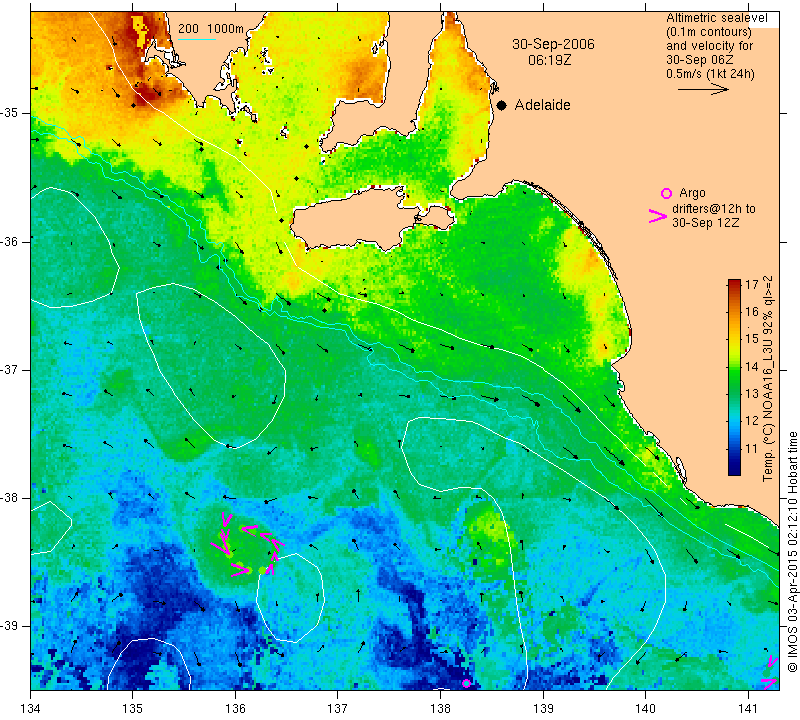Screen dimensions: 800x720
Task: Click the '0.5m/s (1kt 24h)' scale text
Action: [710, 73]
